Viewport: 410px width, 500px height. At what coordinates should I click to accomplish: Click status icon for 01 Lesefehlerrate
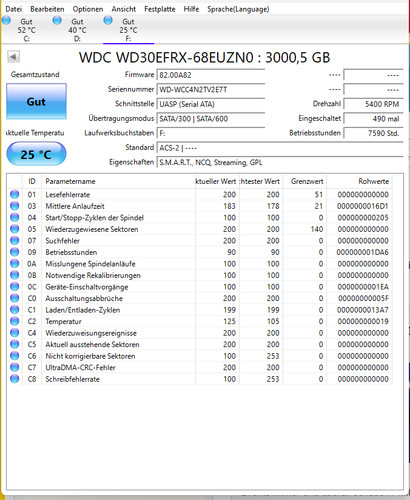[x=14, y=194]
